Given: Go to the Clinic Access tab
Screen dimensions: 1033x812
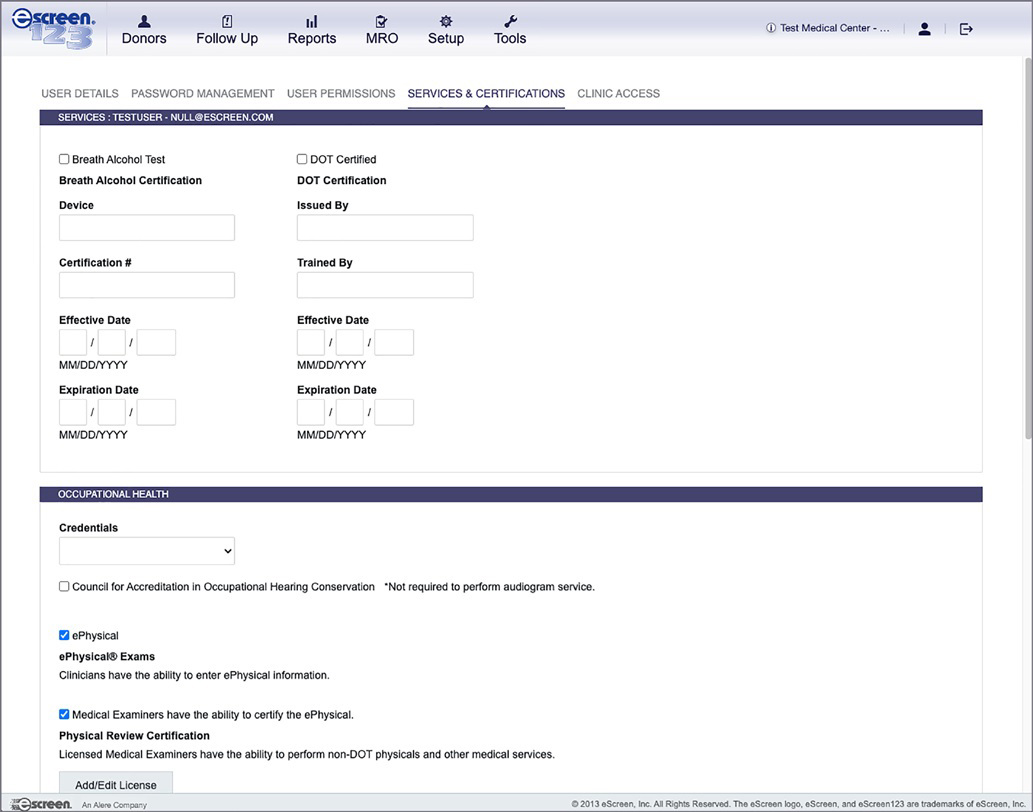Looking at the screenshot, I should click(618, 94).
